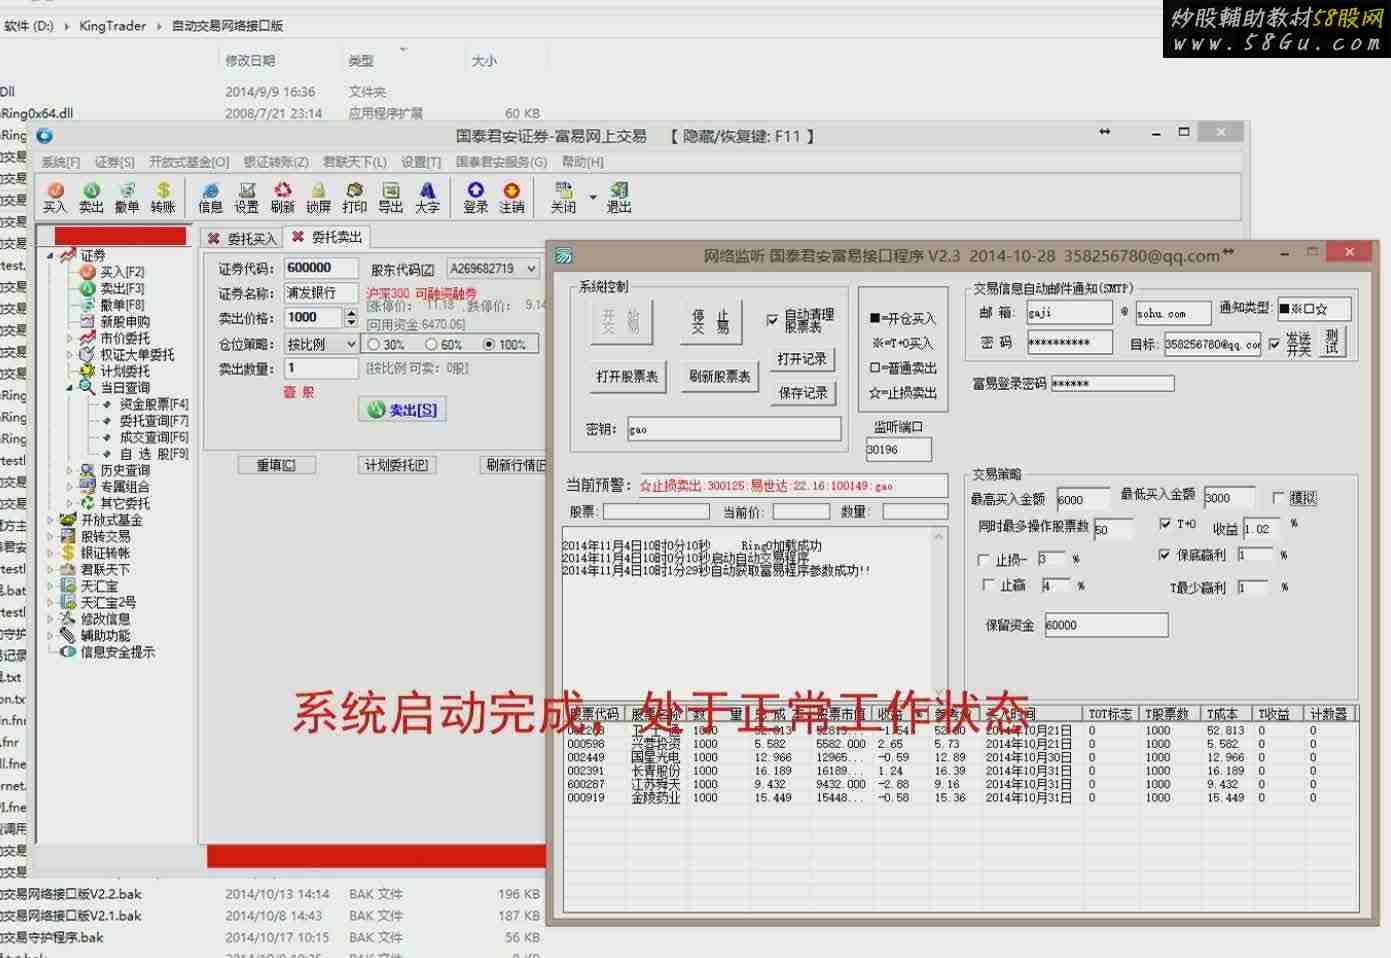Click the 停止交易 button

[x=710, y=322]
